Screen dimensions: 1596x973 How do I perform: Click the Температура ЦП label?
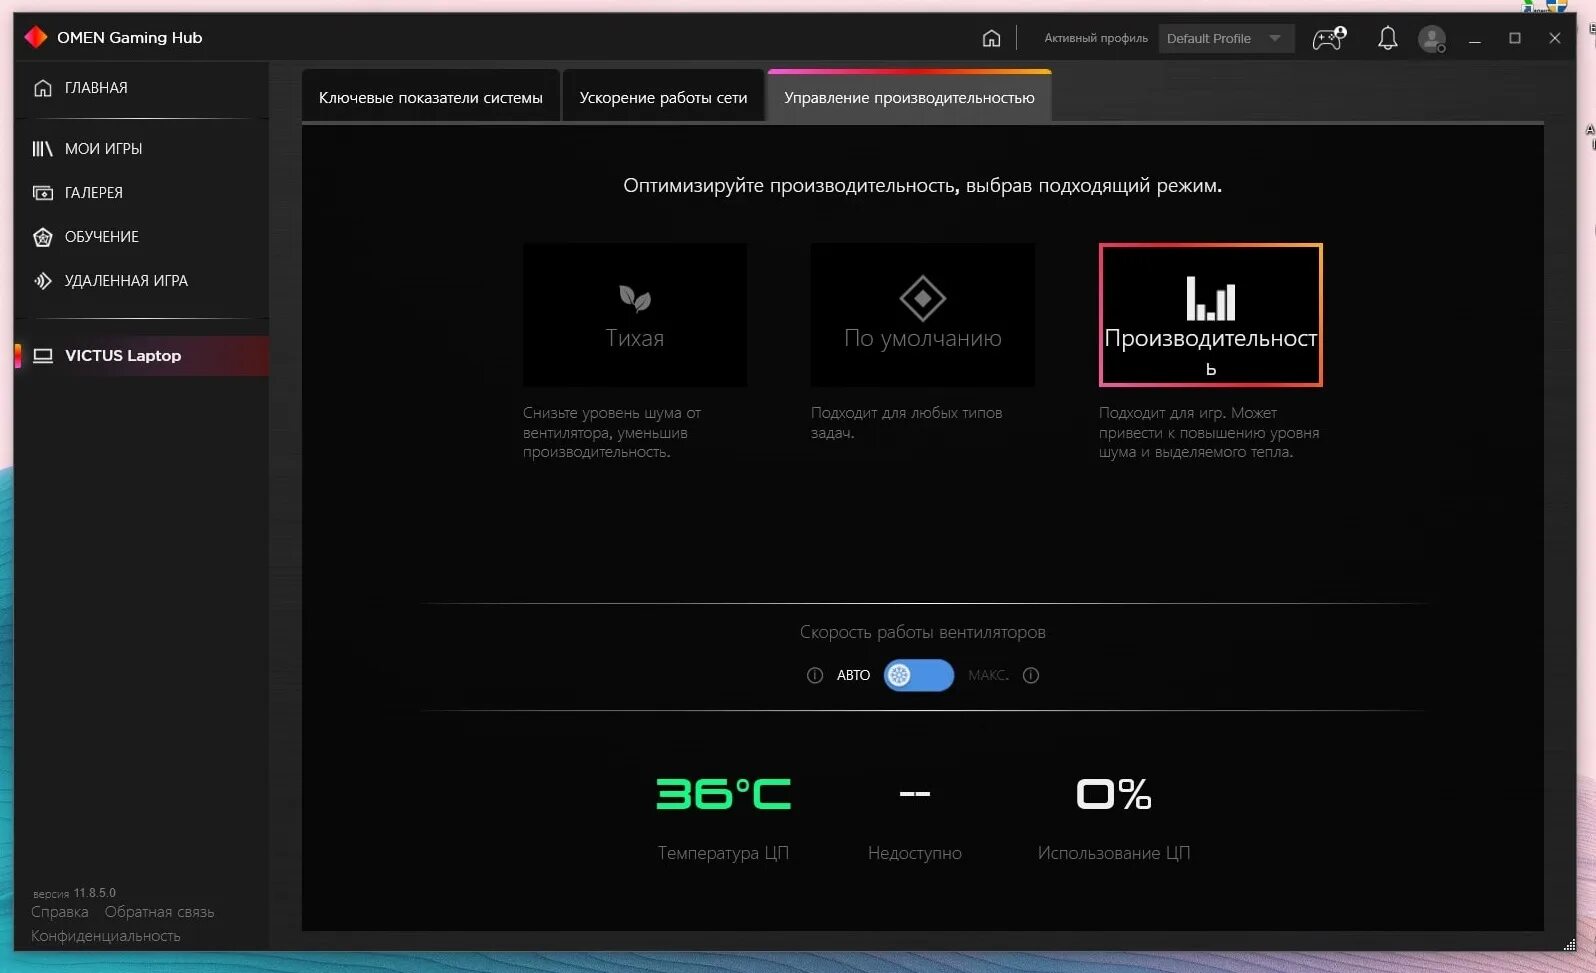(x=723, y=853)
